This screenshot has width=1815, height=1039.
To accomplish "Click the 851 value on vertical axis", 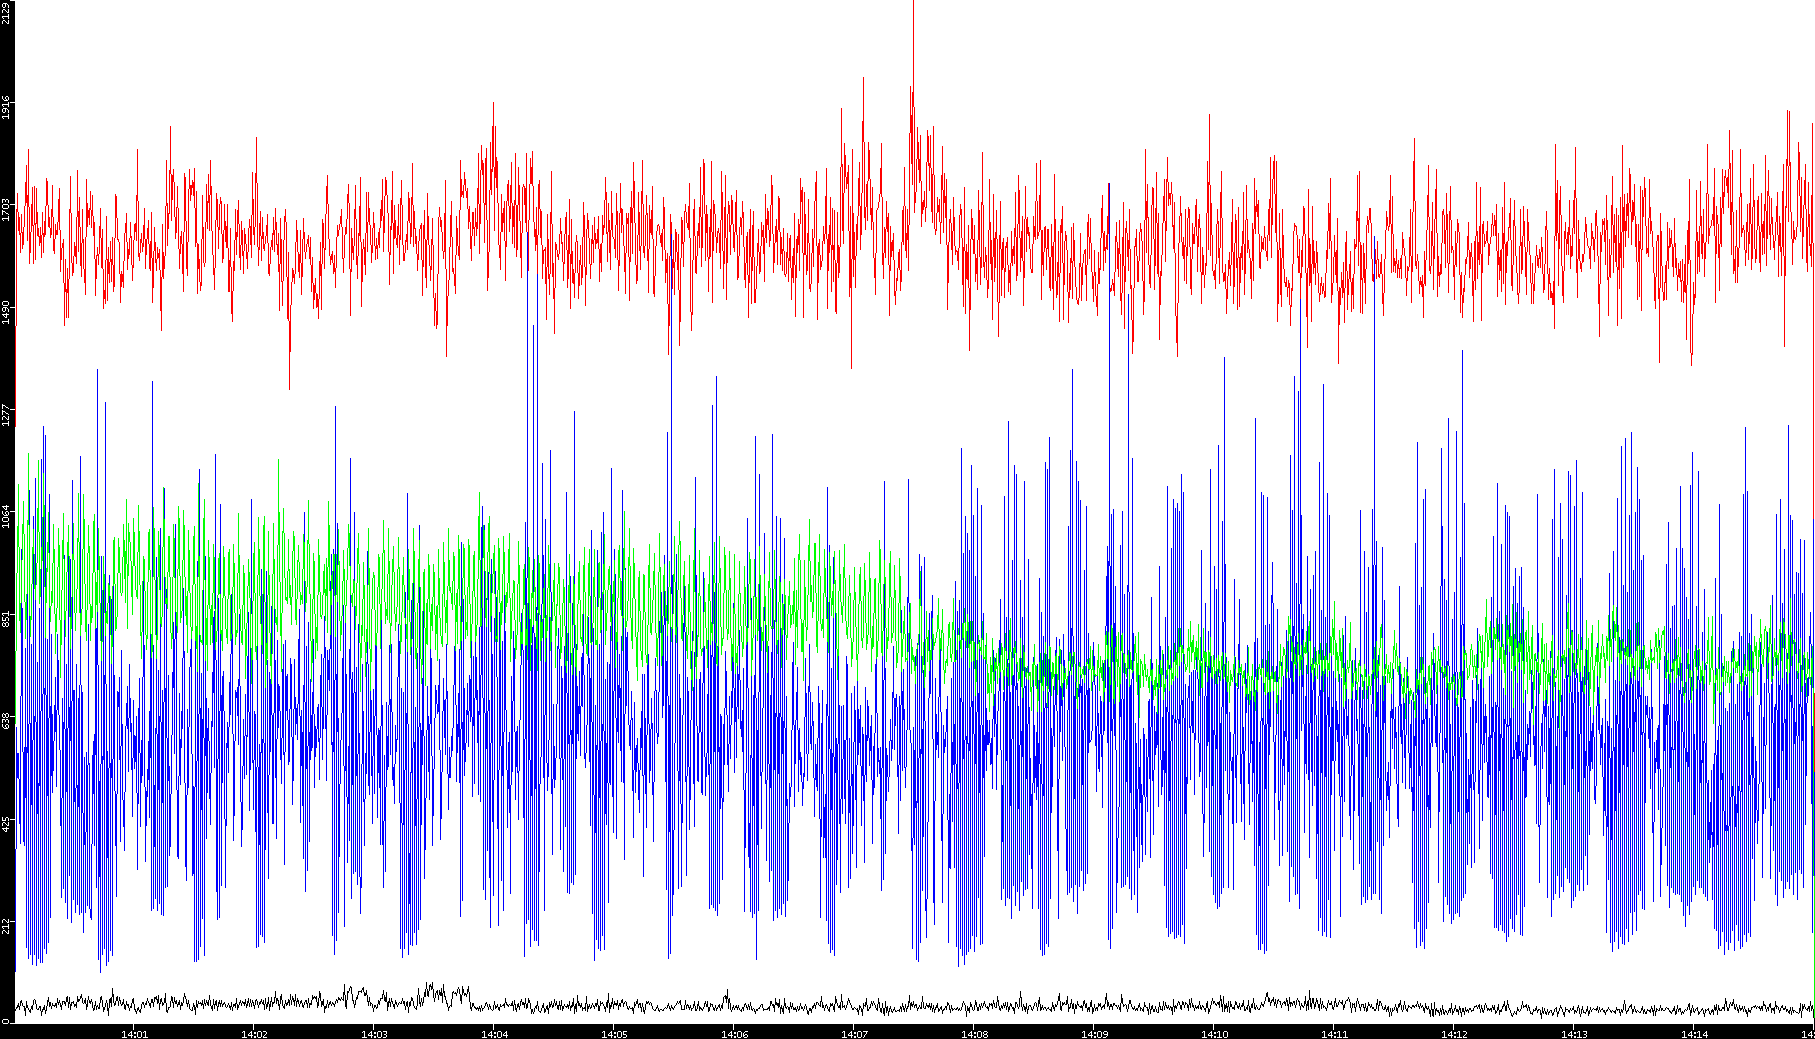I will click(6, 619).
